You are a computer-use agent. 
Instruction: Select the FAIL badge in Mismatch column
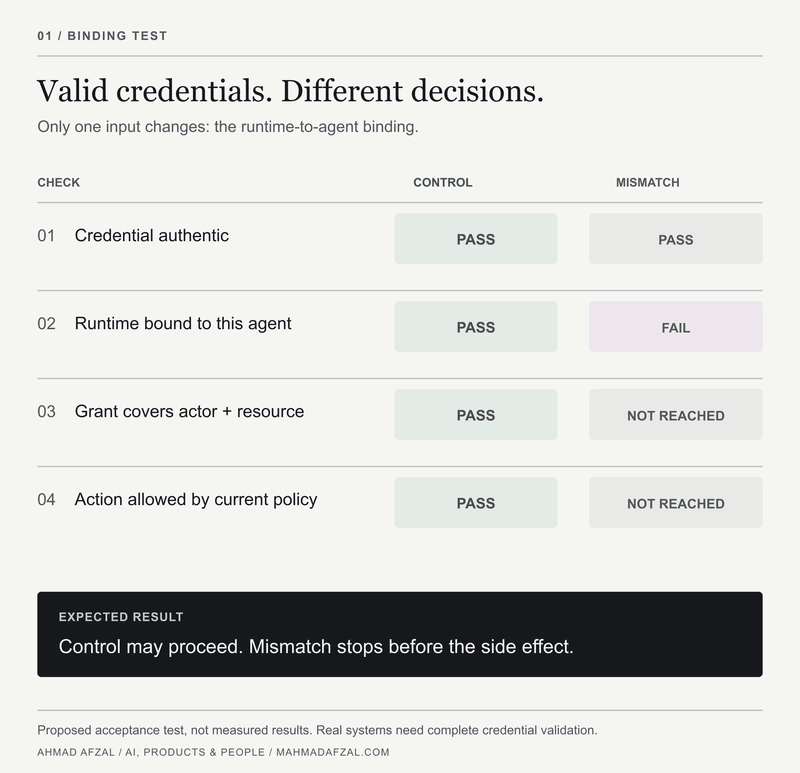click(676, 327)
